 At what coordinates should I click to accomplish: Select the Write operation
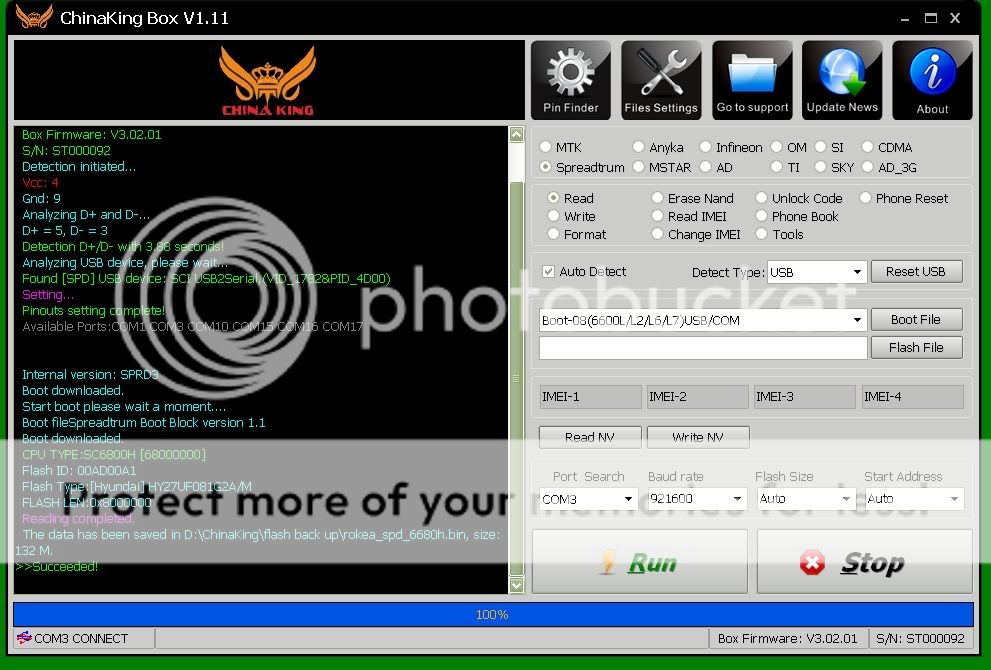click(553, 216)
